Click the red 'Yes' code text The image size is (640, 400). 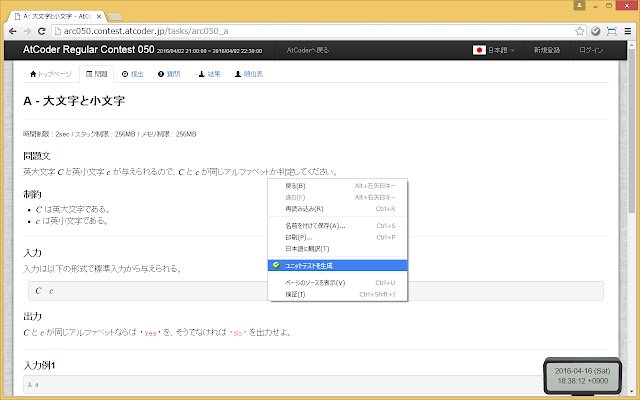click(150, 333)
